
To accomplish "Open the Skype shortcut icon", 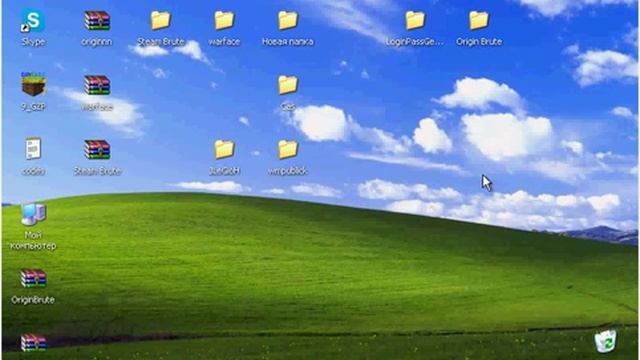I will pyautogui.click(x=33, y=20).
